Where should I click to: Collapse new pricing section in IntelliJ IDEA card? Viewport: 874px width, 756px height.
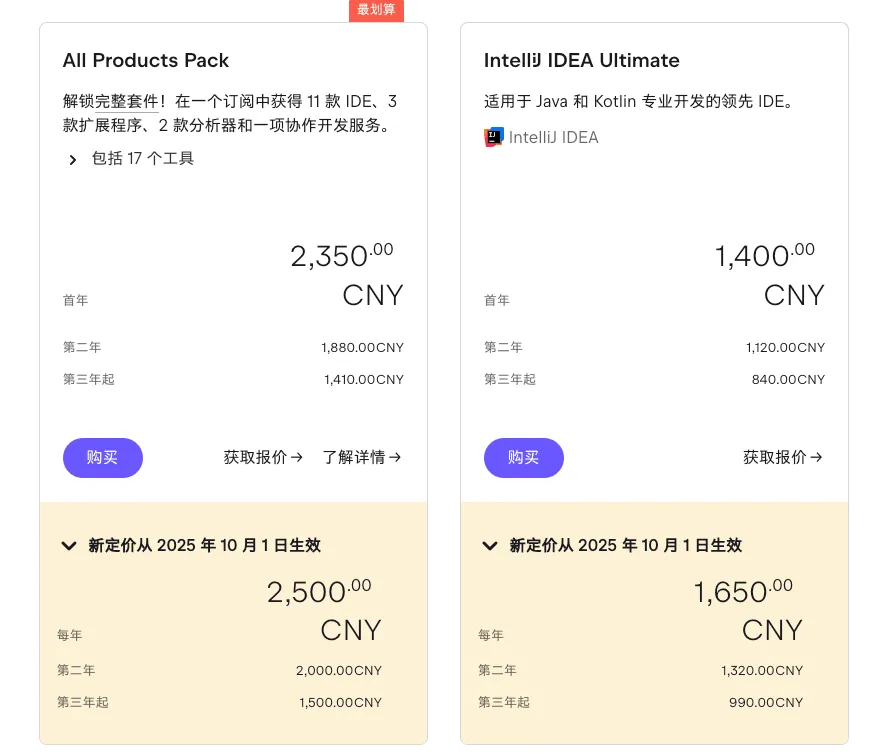(490, 546)
